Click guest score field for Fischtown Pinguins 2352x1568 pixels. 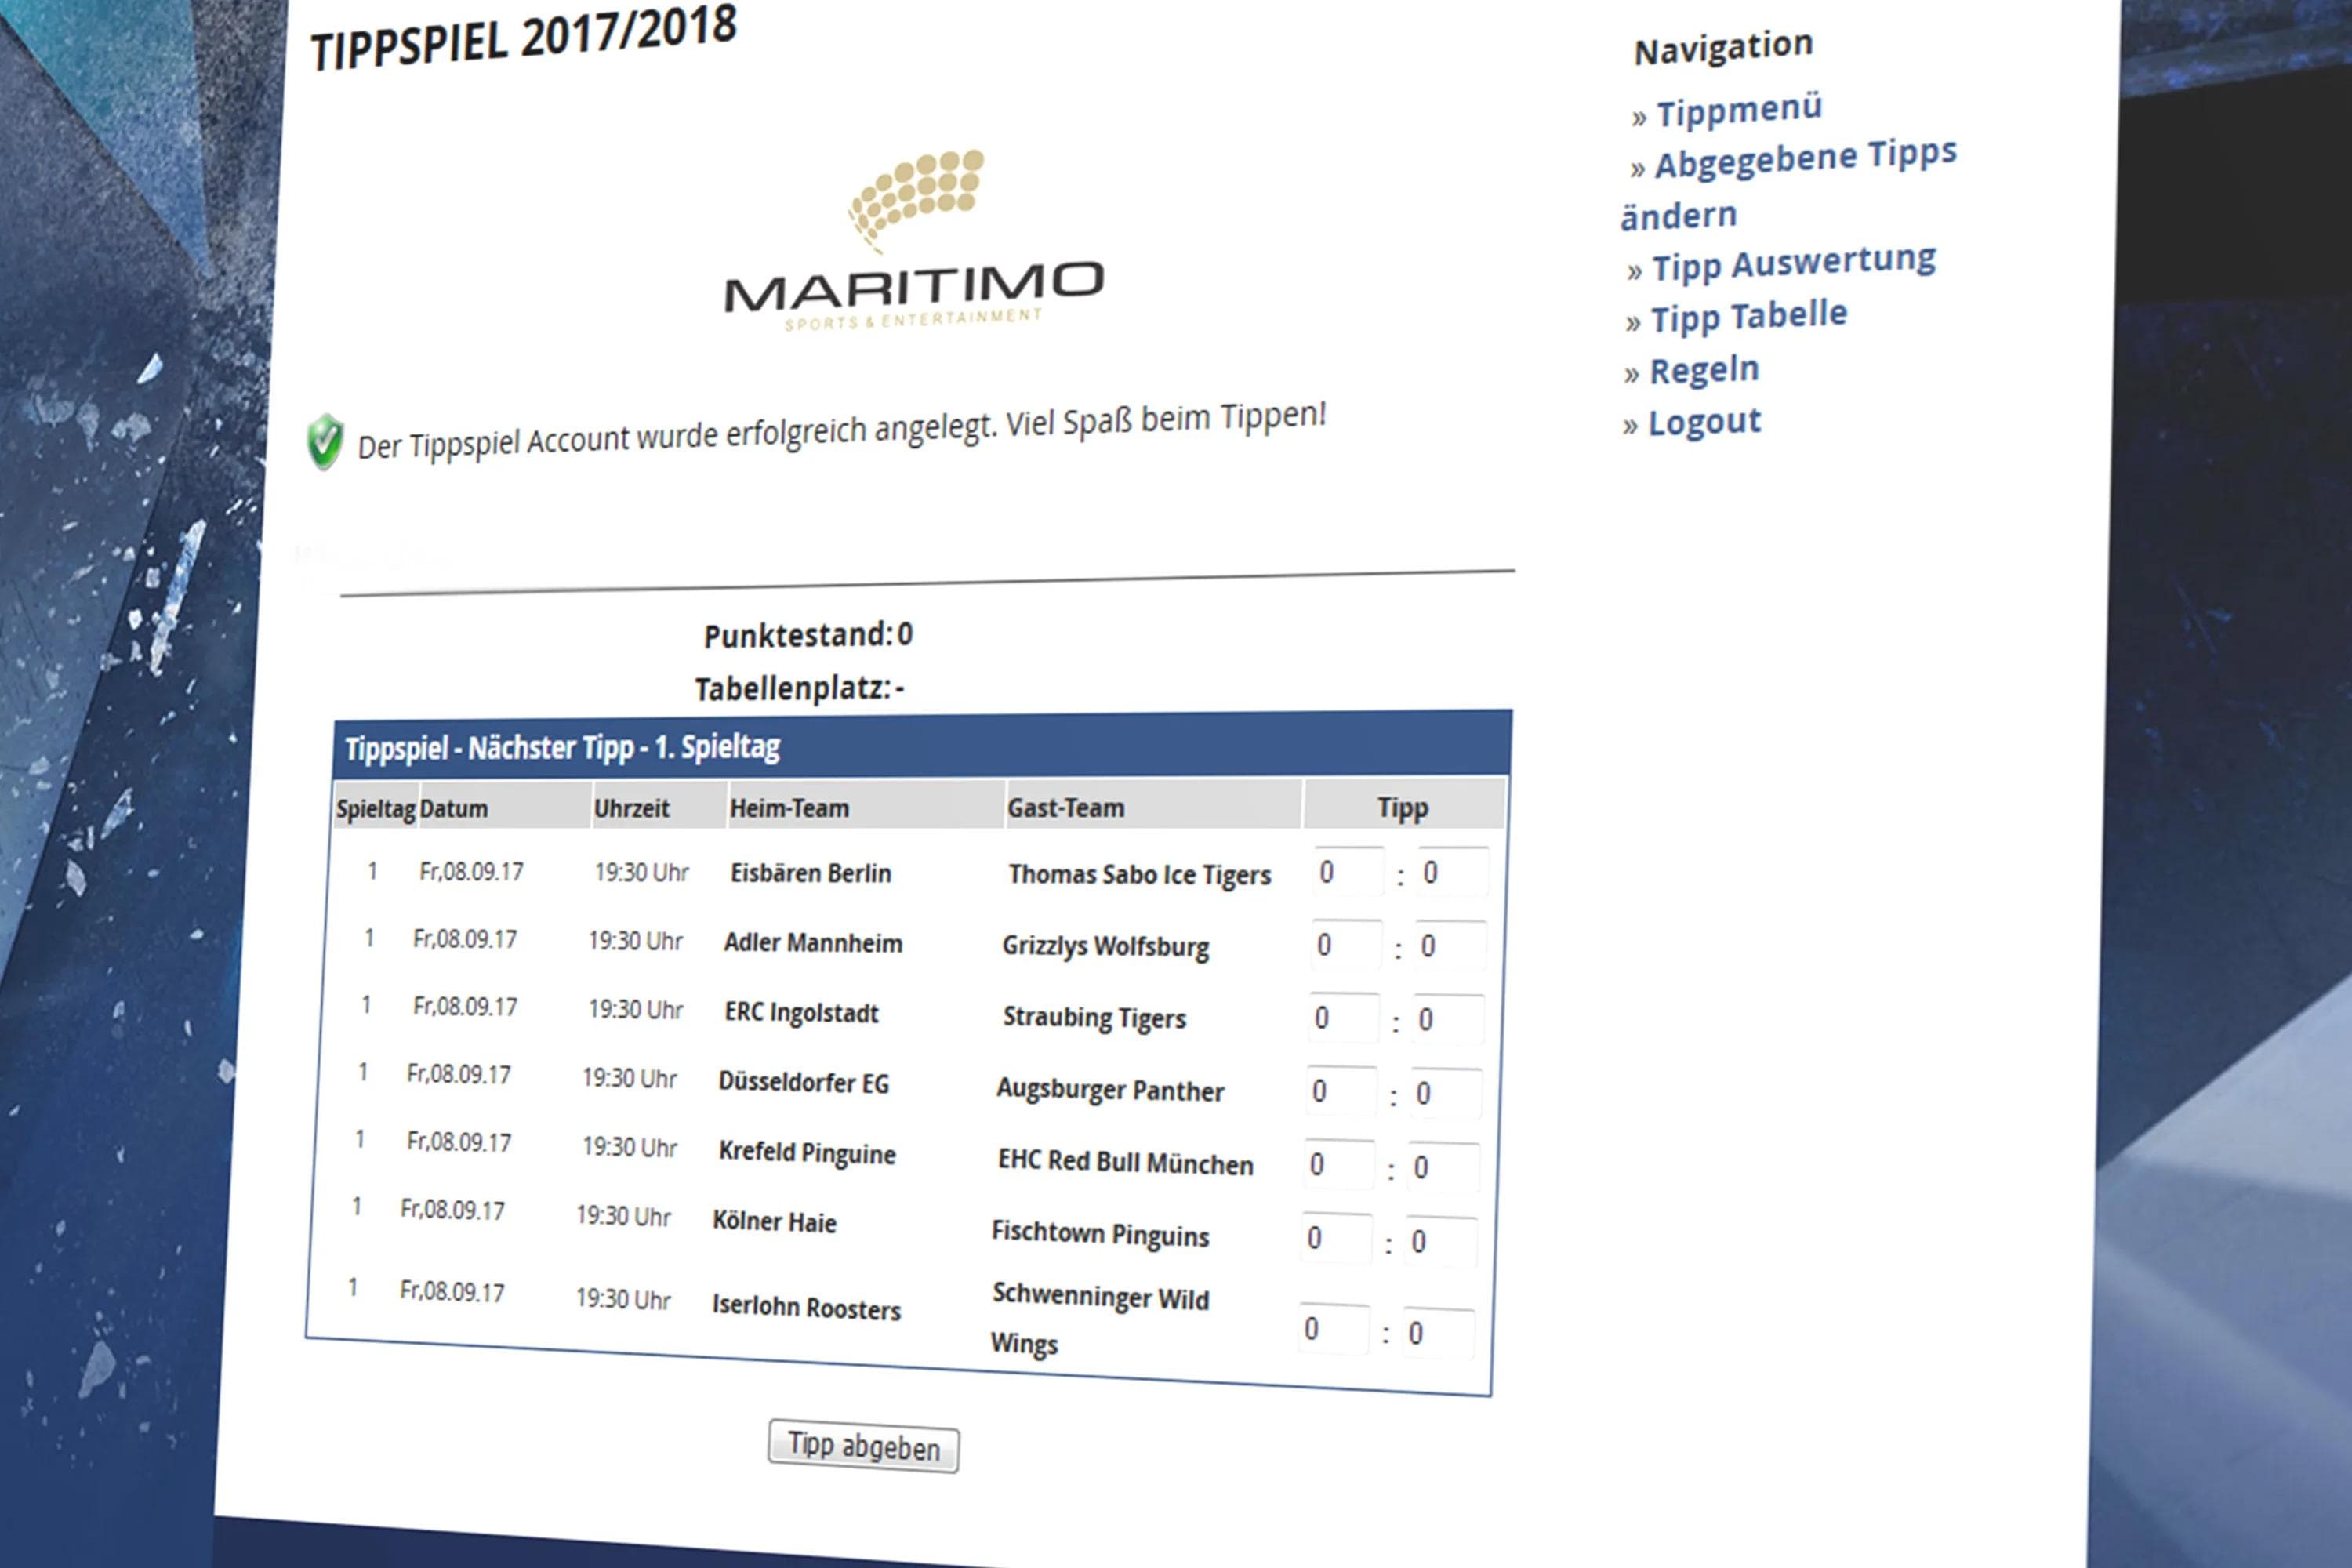coord(1443,1241)
